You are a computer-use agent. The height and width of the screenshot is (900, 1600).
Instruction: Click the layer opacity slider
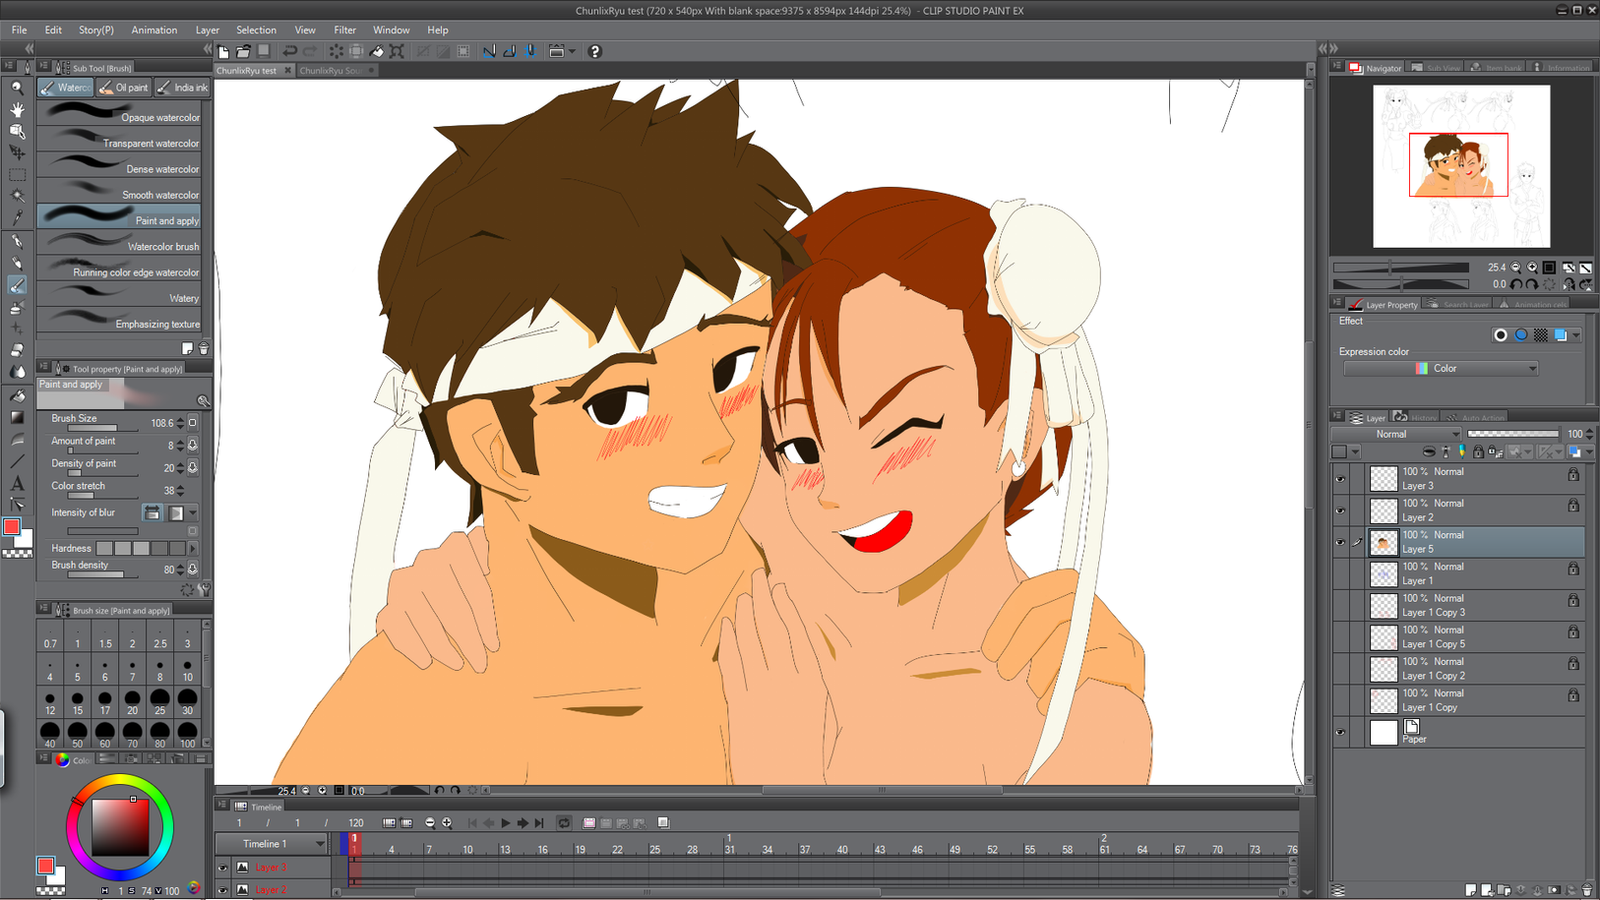tap(1512, 434)
